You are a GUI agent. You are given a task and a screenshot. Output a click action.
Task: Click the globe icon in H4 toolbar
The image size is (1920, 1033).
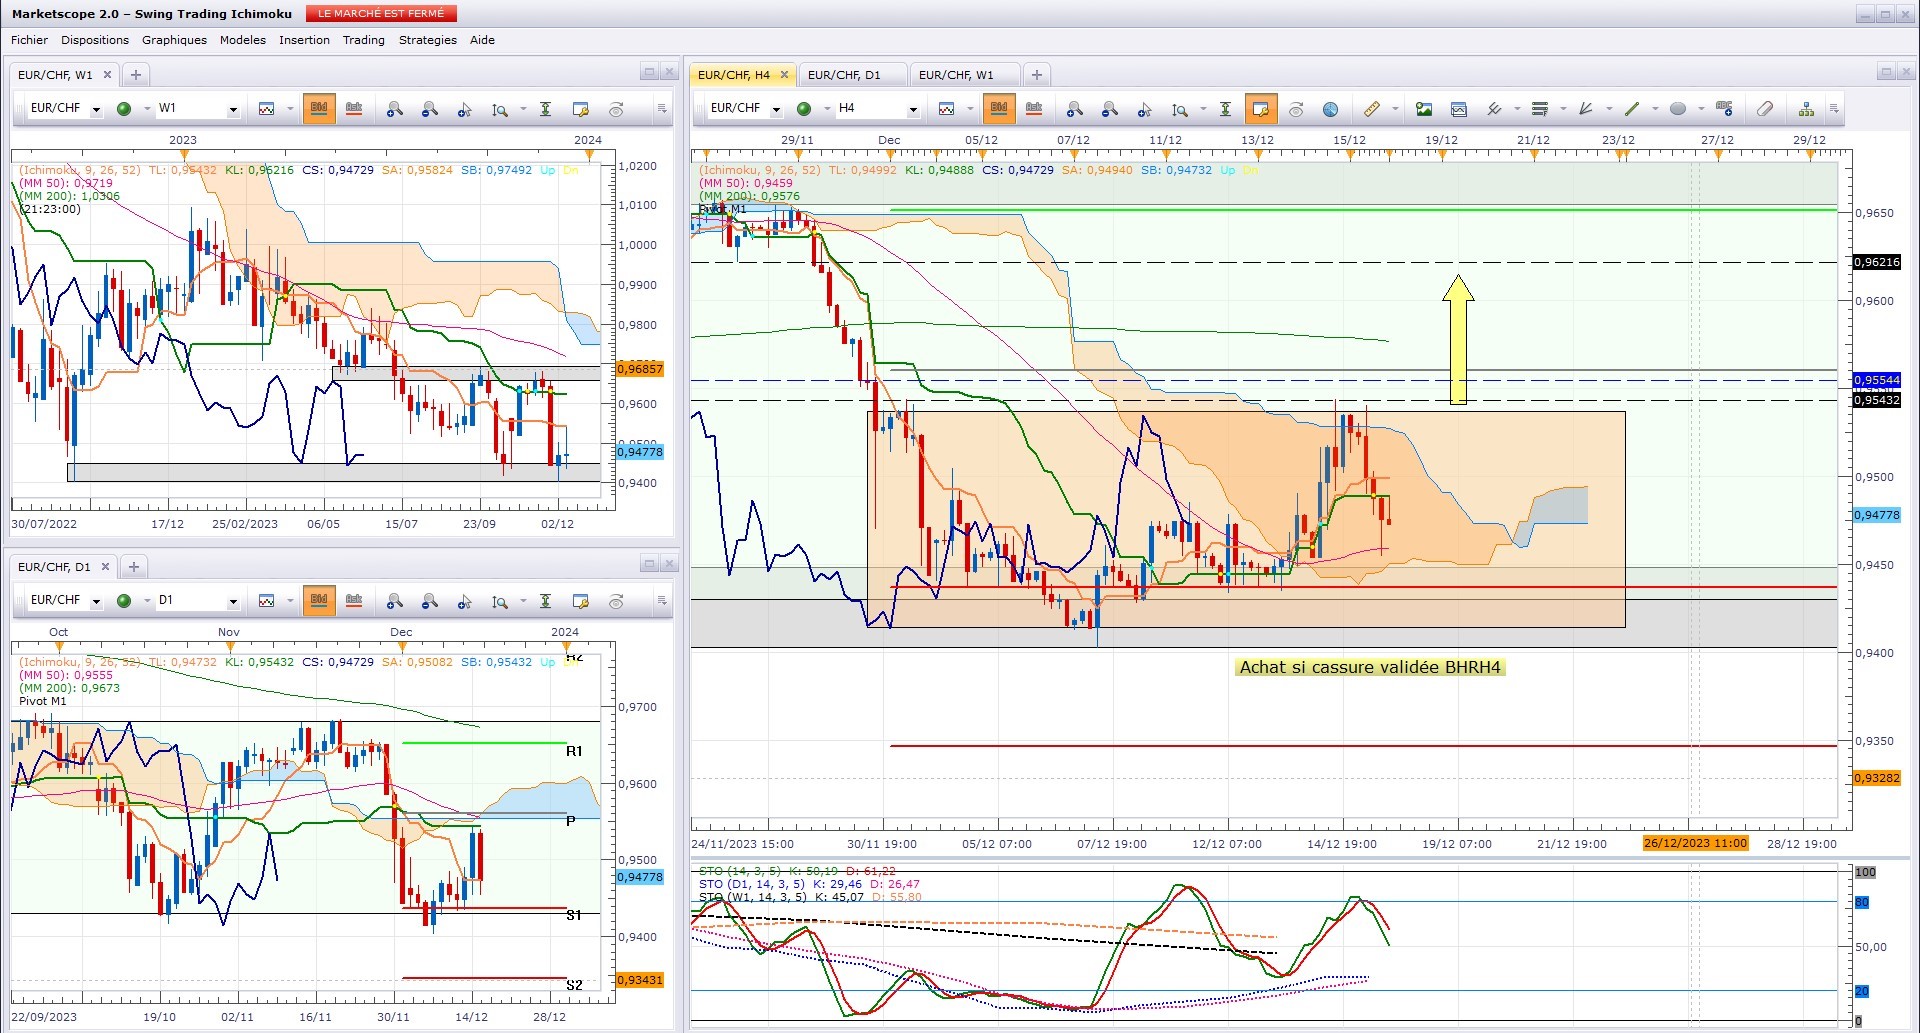pos(1330,108)
